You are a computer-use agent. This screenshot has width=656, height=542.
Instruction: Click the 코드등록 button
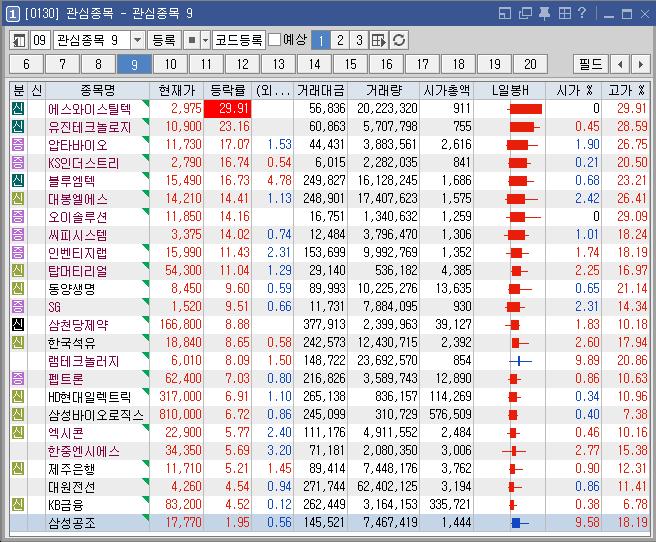tap(239, 41)
